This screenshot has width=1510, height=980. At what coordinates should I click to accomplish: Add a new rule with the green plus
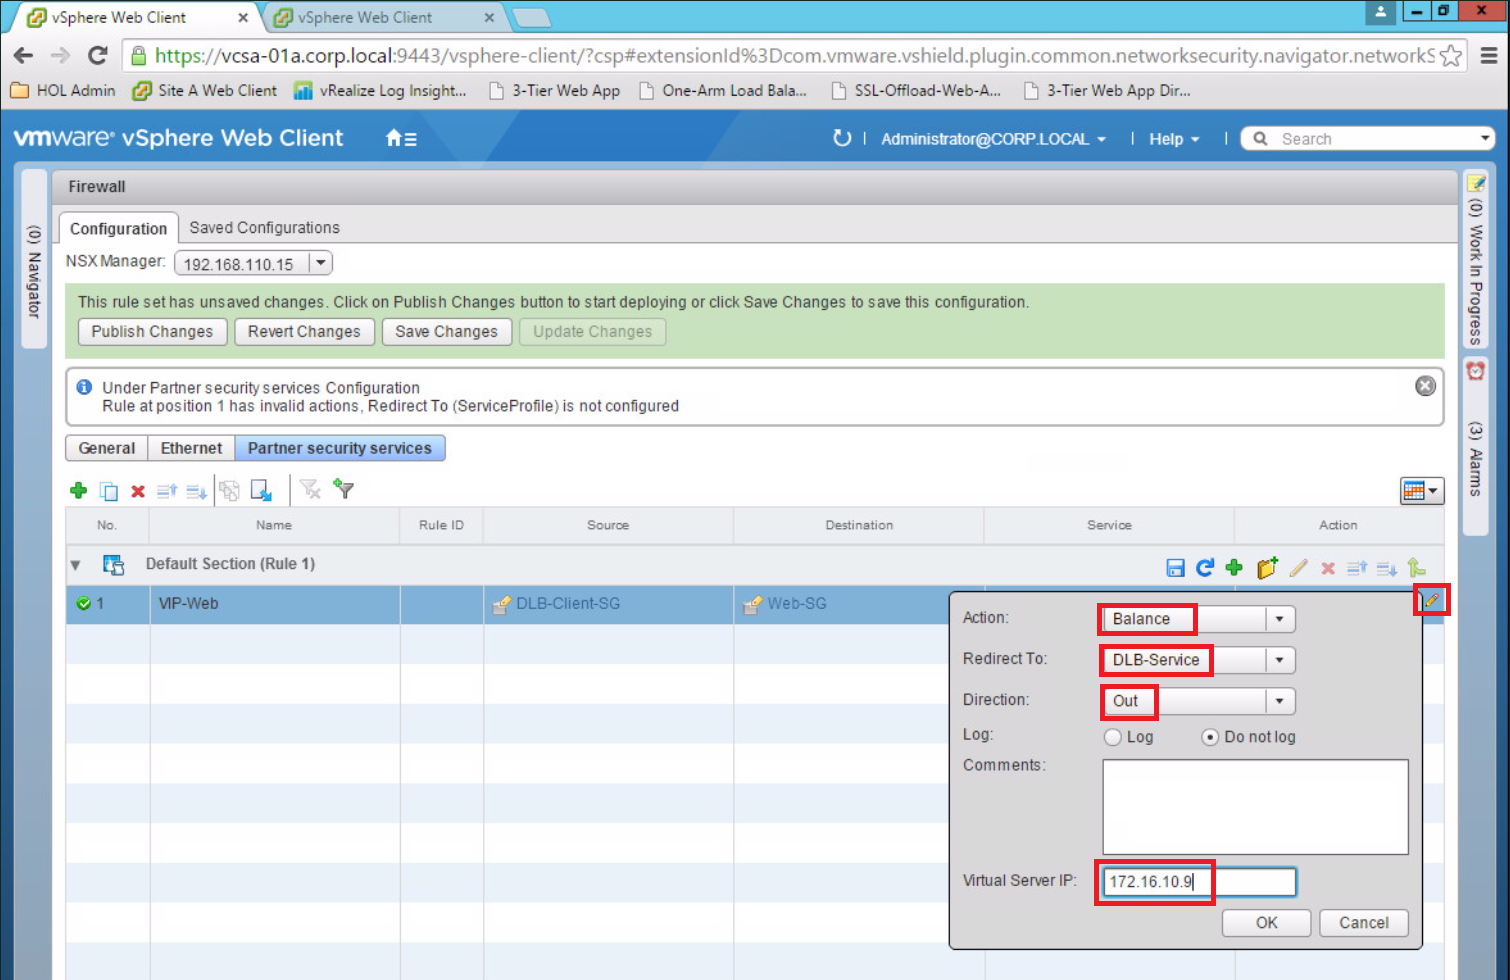78,490
